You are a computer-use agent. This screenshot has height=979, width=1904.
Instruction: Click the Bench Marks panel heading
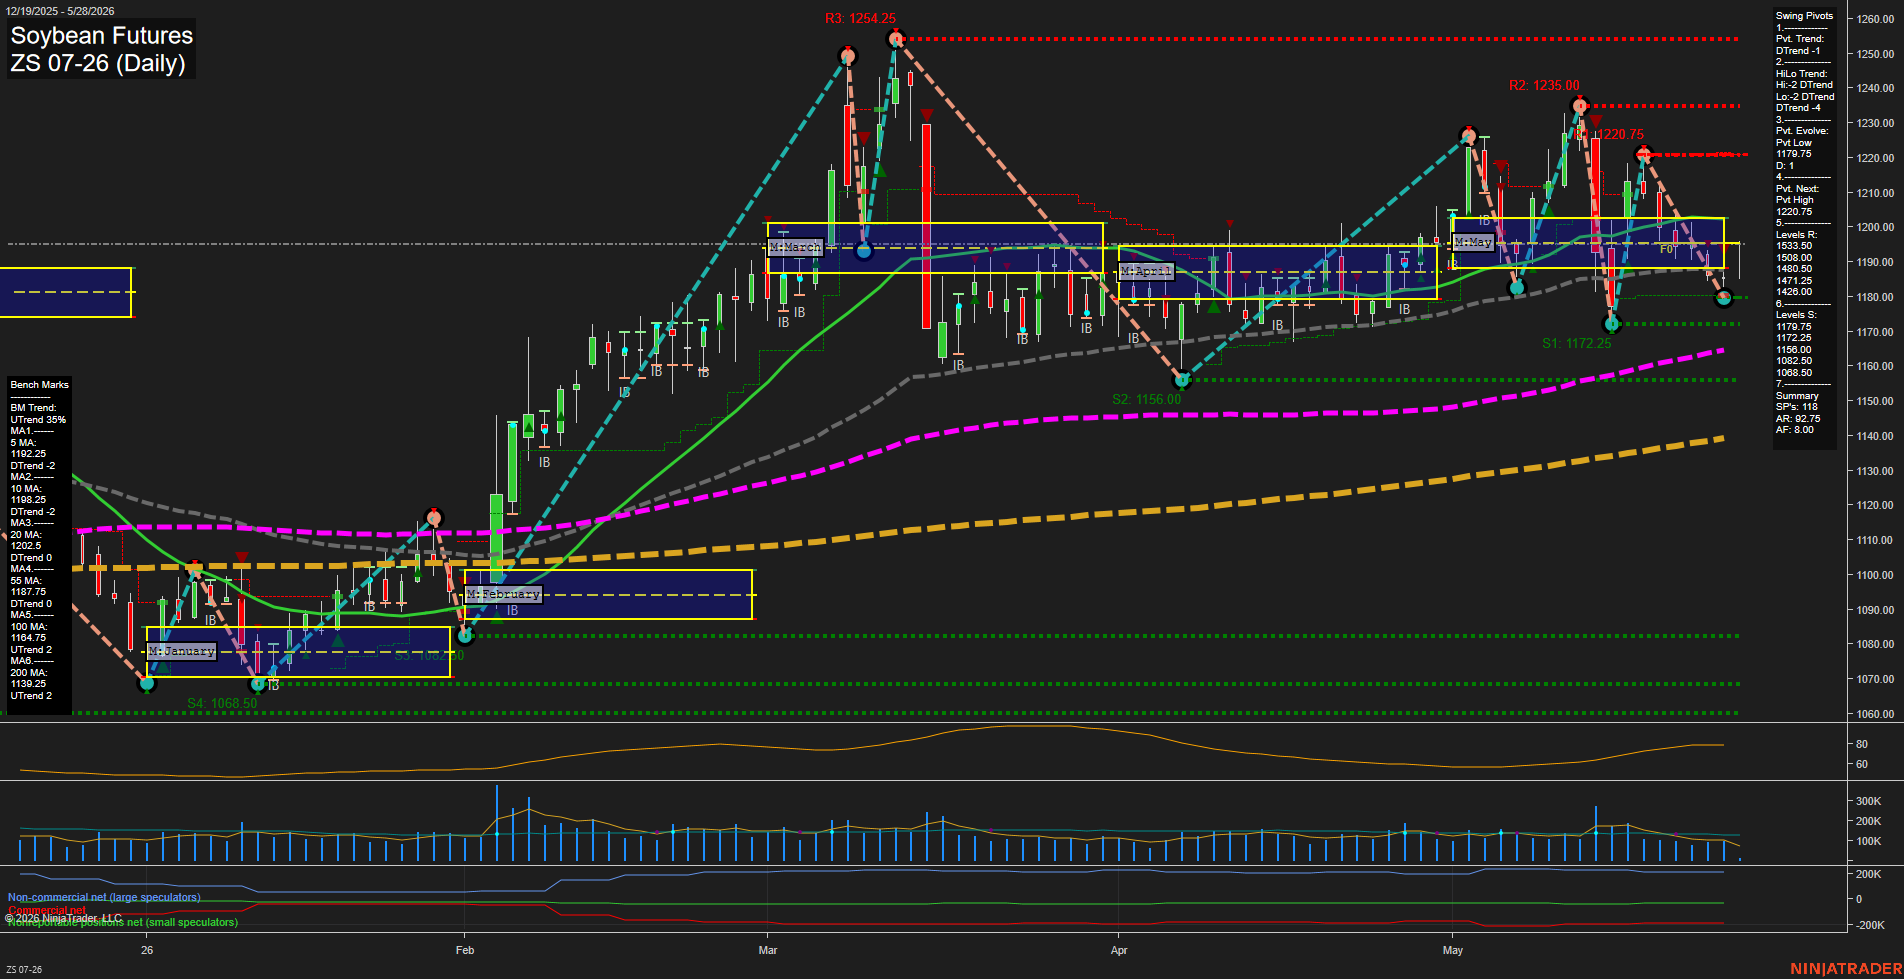coord(40,385)
